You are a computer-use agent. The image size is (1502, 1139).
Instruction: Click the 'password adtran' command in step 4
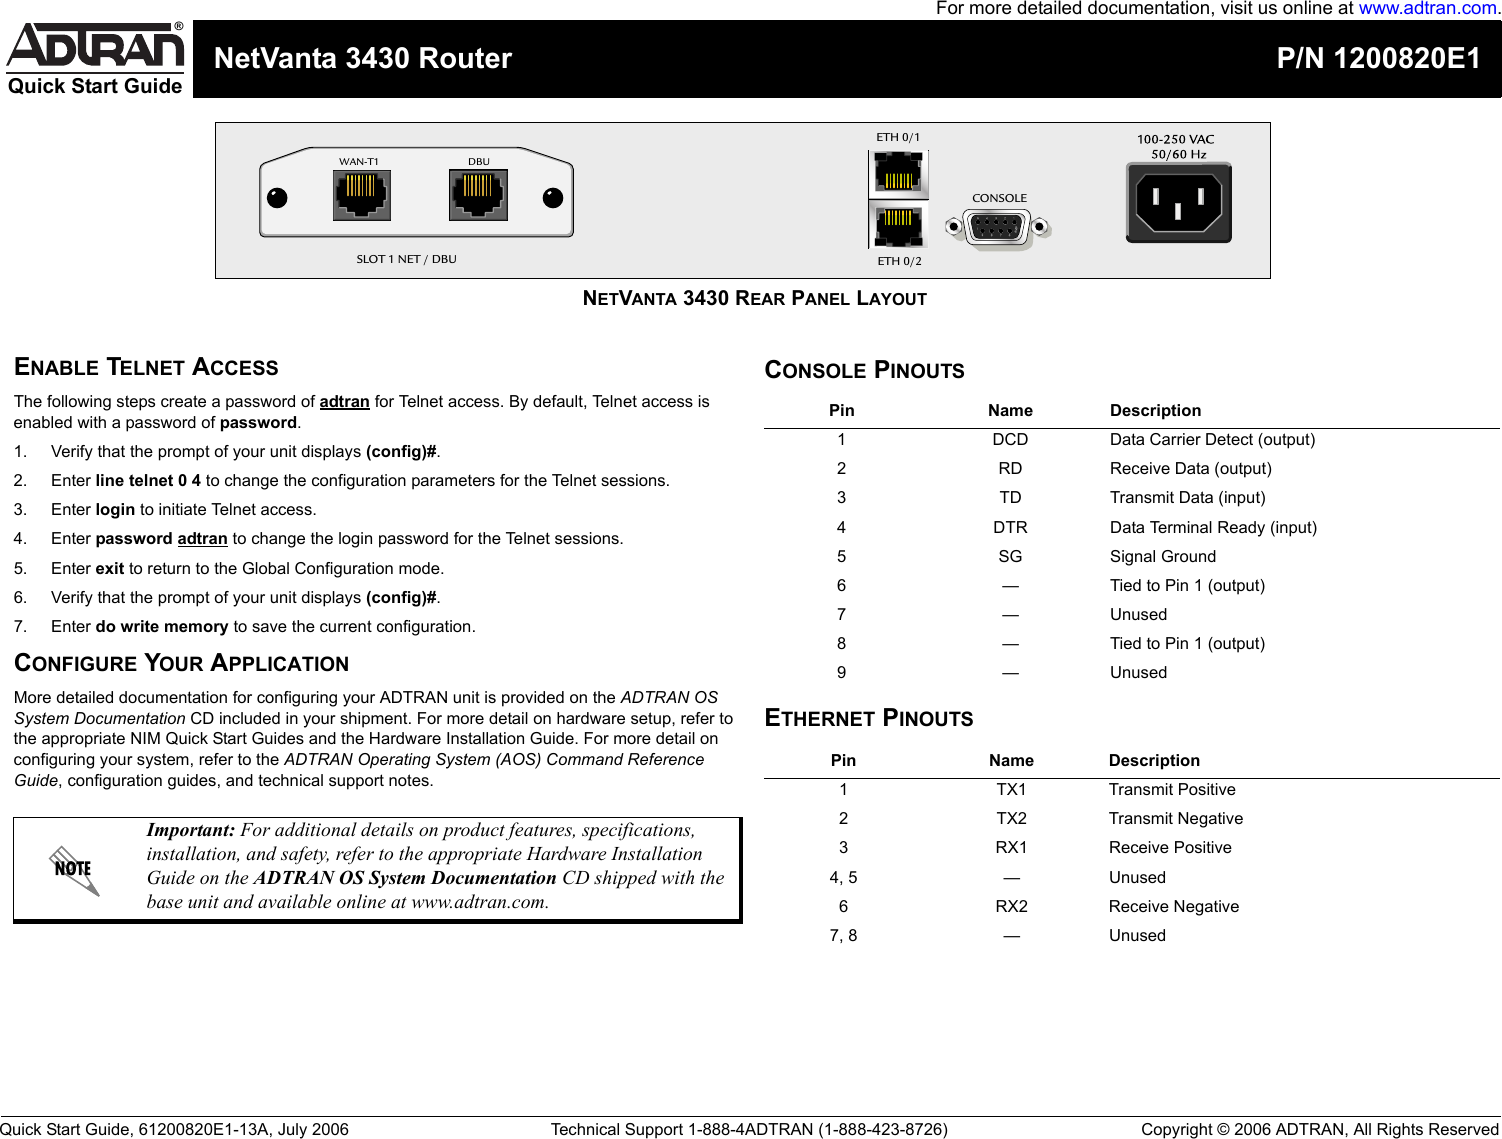[162, 539]
